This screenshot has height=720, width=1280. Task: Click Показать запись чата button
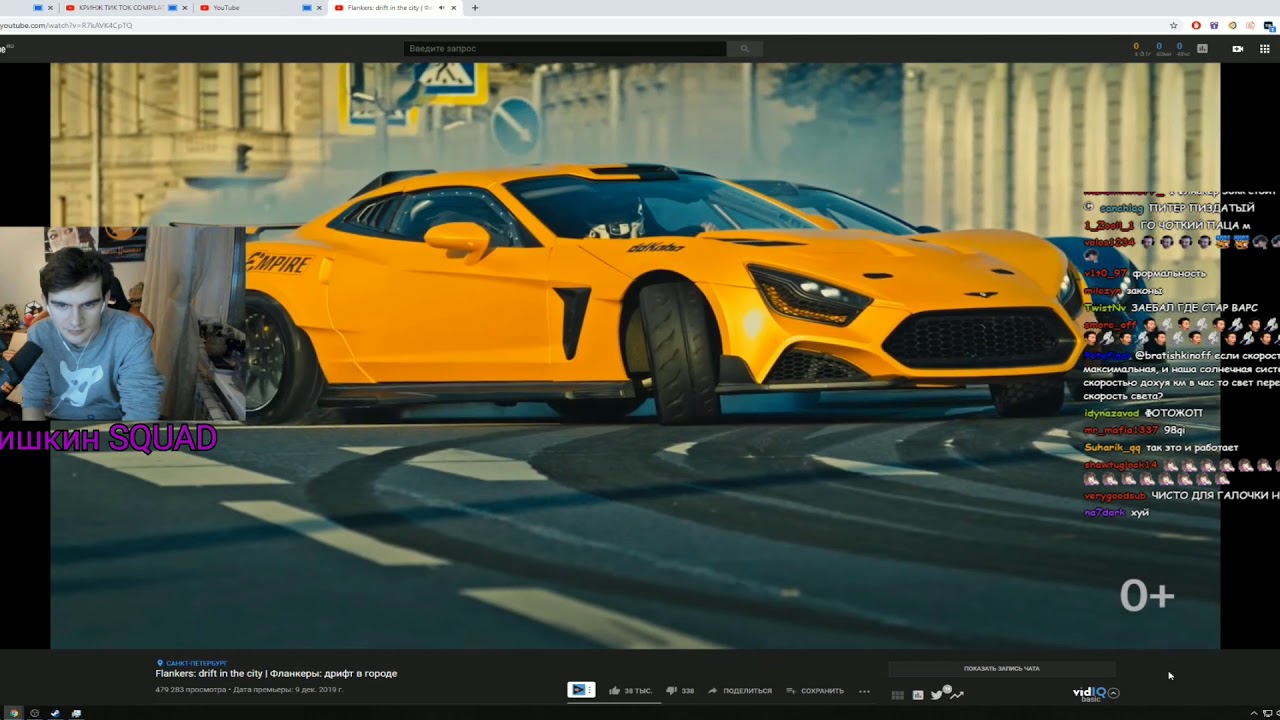pos(1001,668)
